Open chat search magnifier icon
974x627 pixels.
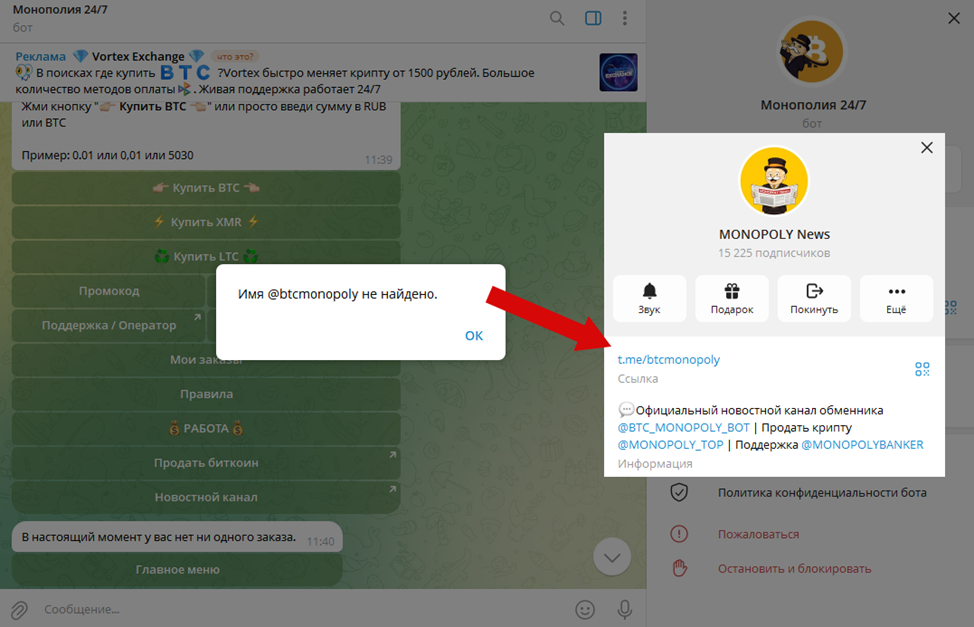(x=557, y=18)
